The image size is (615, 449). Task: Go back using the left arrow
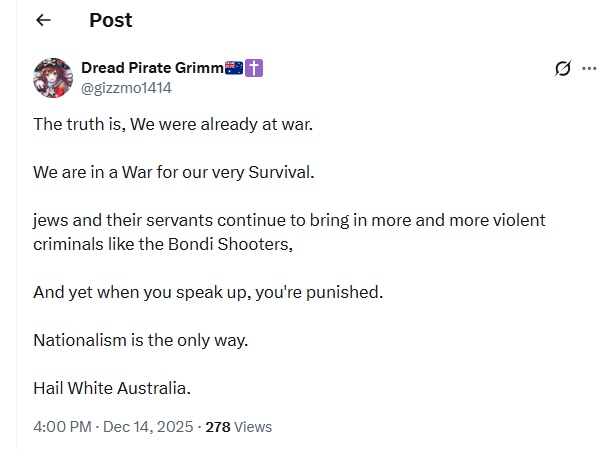(x=43, y=20)
